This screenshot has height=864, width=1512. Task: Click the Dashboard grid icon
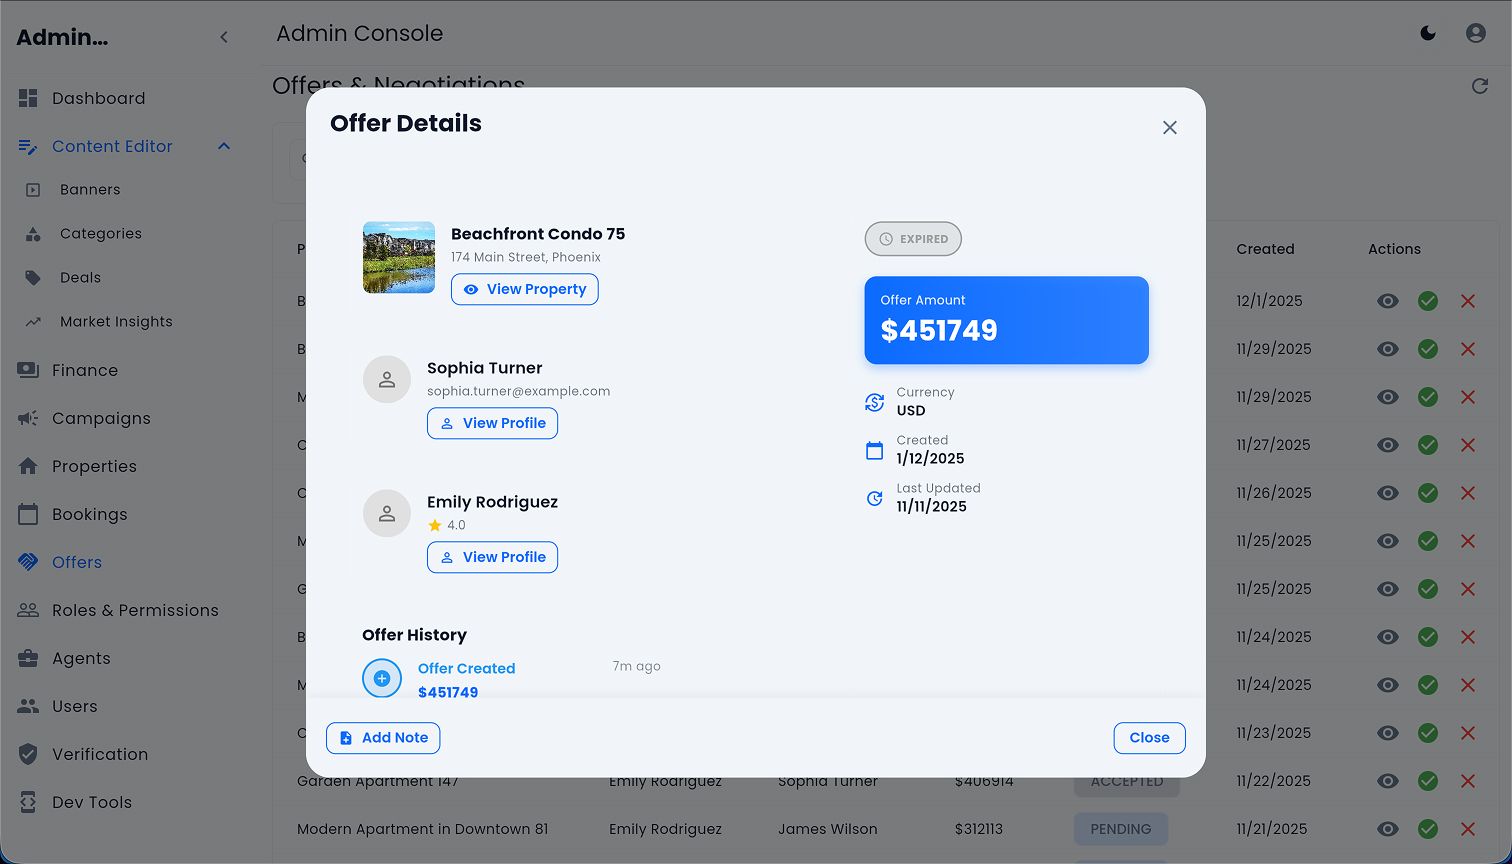[28, 98]
